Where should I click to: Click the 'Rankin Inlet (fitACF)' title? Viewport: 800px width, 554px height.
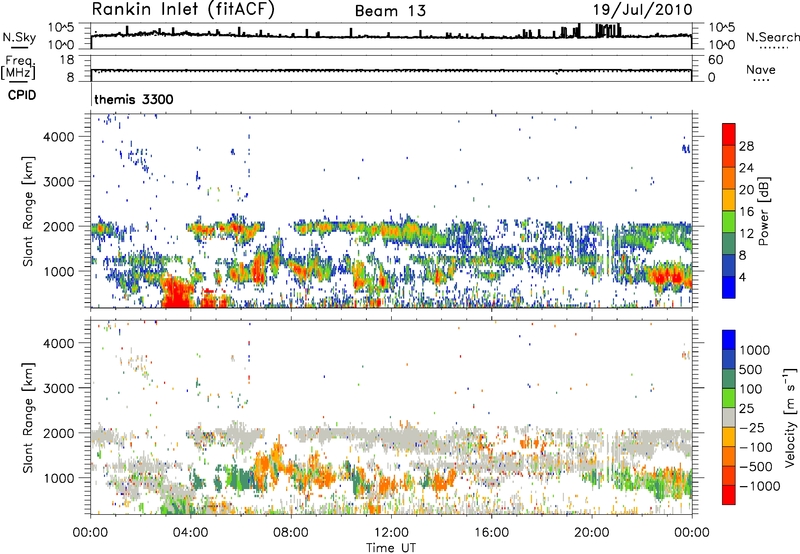[x=183, y=10]
